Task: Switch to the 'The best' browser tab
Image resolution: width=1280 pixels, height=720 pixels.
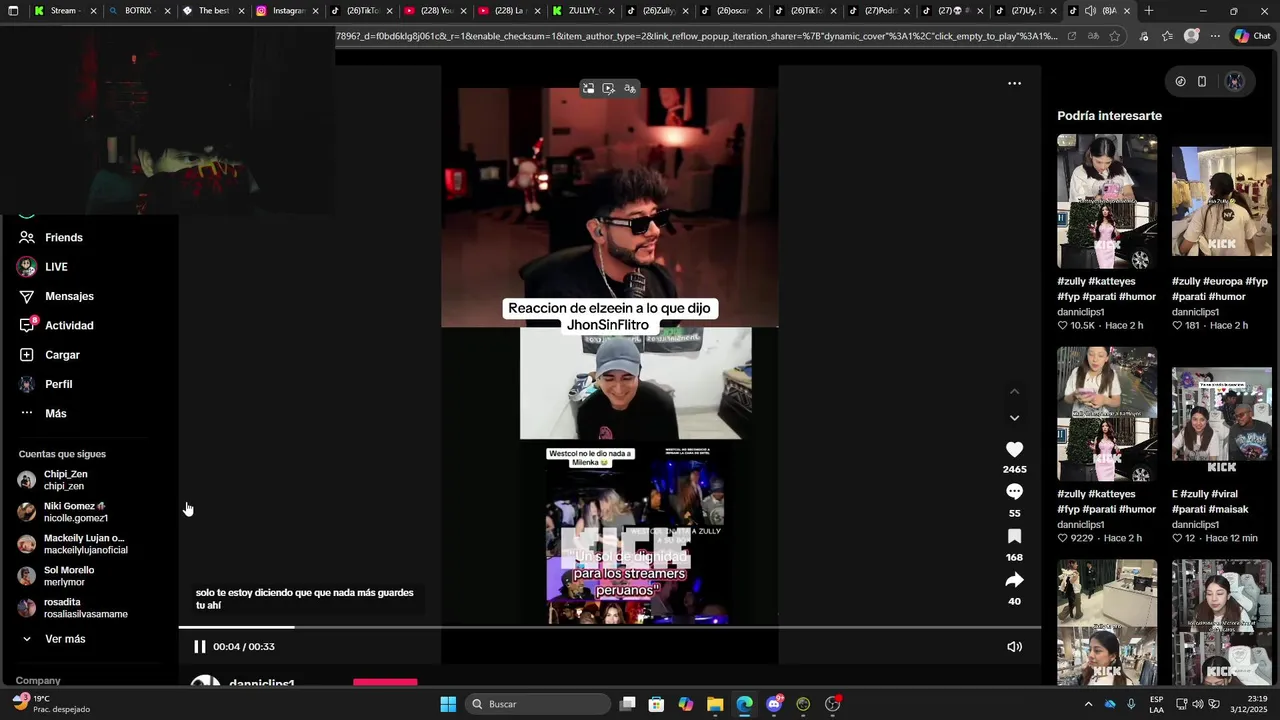Action: pos(212,11)
